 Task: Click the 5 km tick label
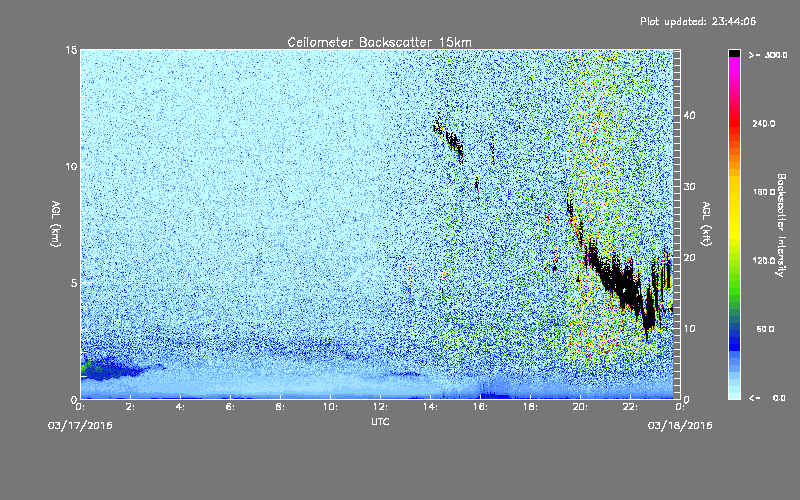[x=73, y=283]
